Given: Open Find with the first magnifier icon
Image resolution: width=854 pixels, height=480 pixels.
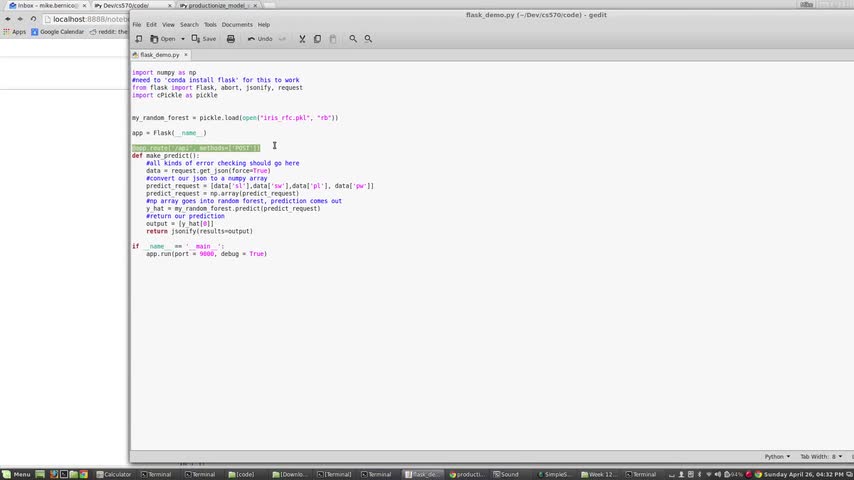Looking at the screenshot, I should click(x=353, y=39).
